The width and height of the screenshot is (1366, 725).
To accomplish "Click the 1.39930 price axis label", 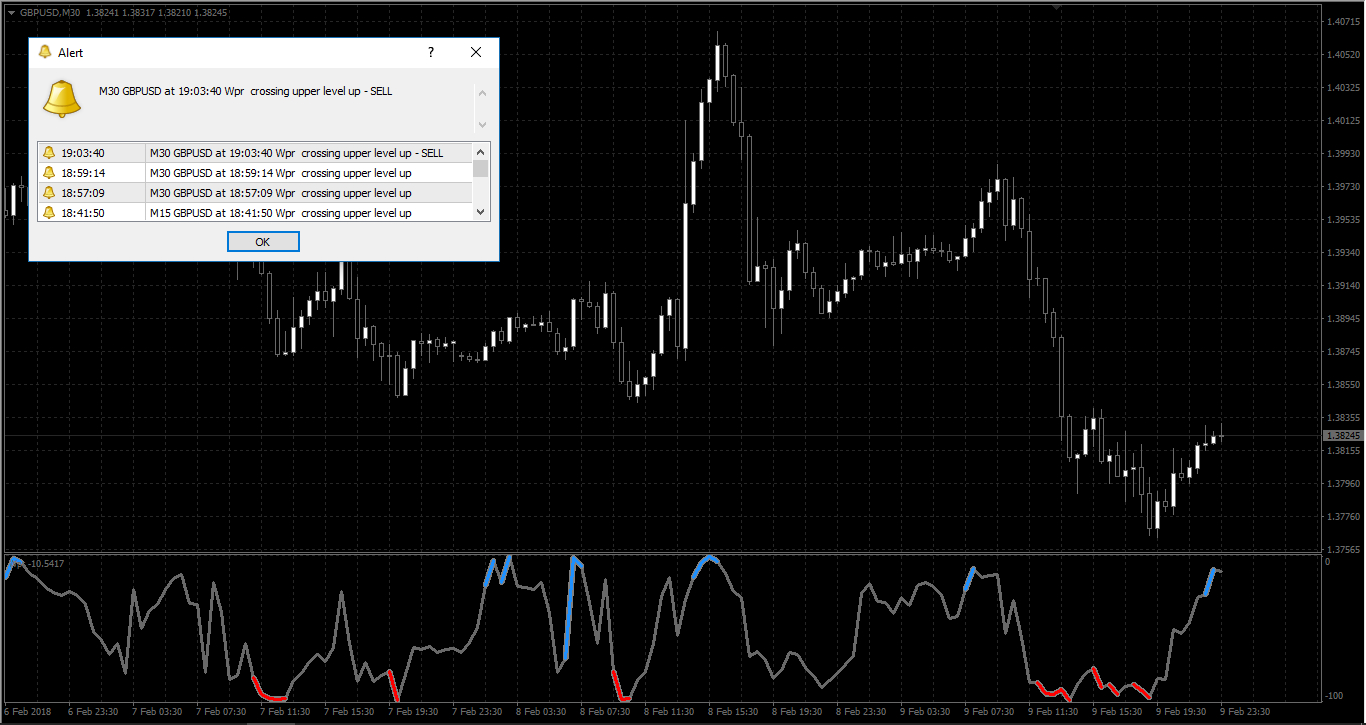I will pyautogui.click(x=1343, y=153).
